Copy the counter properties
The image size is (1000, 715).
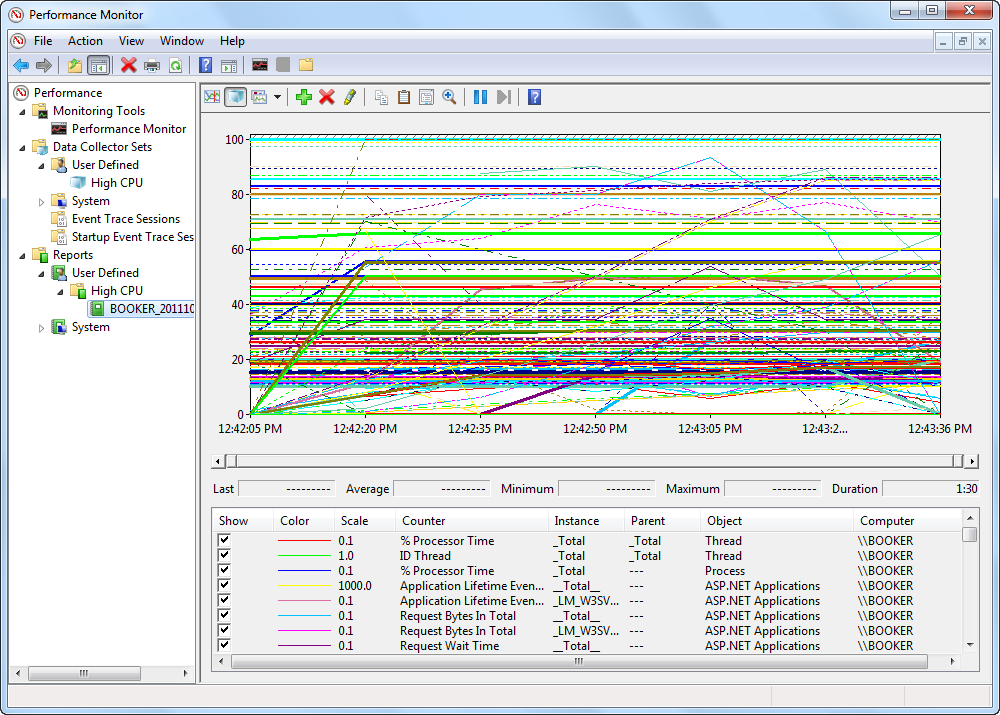pos(382,96)
